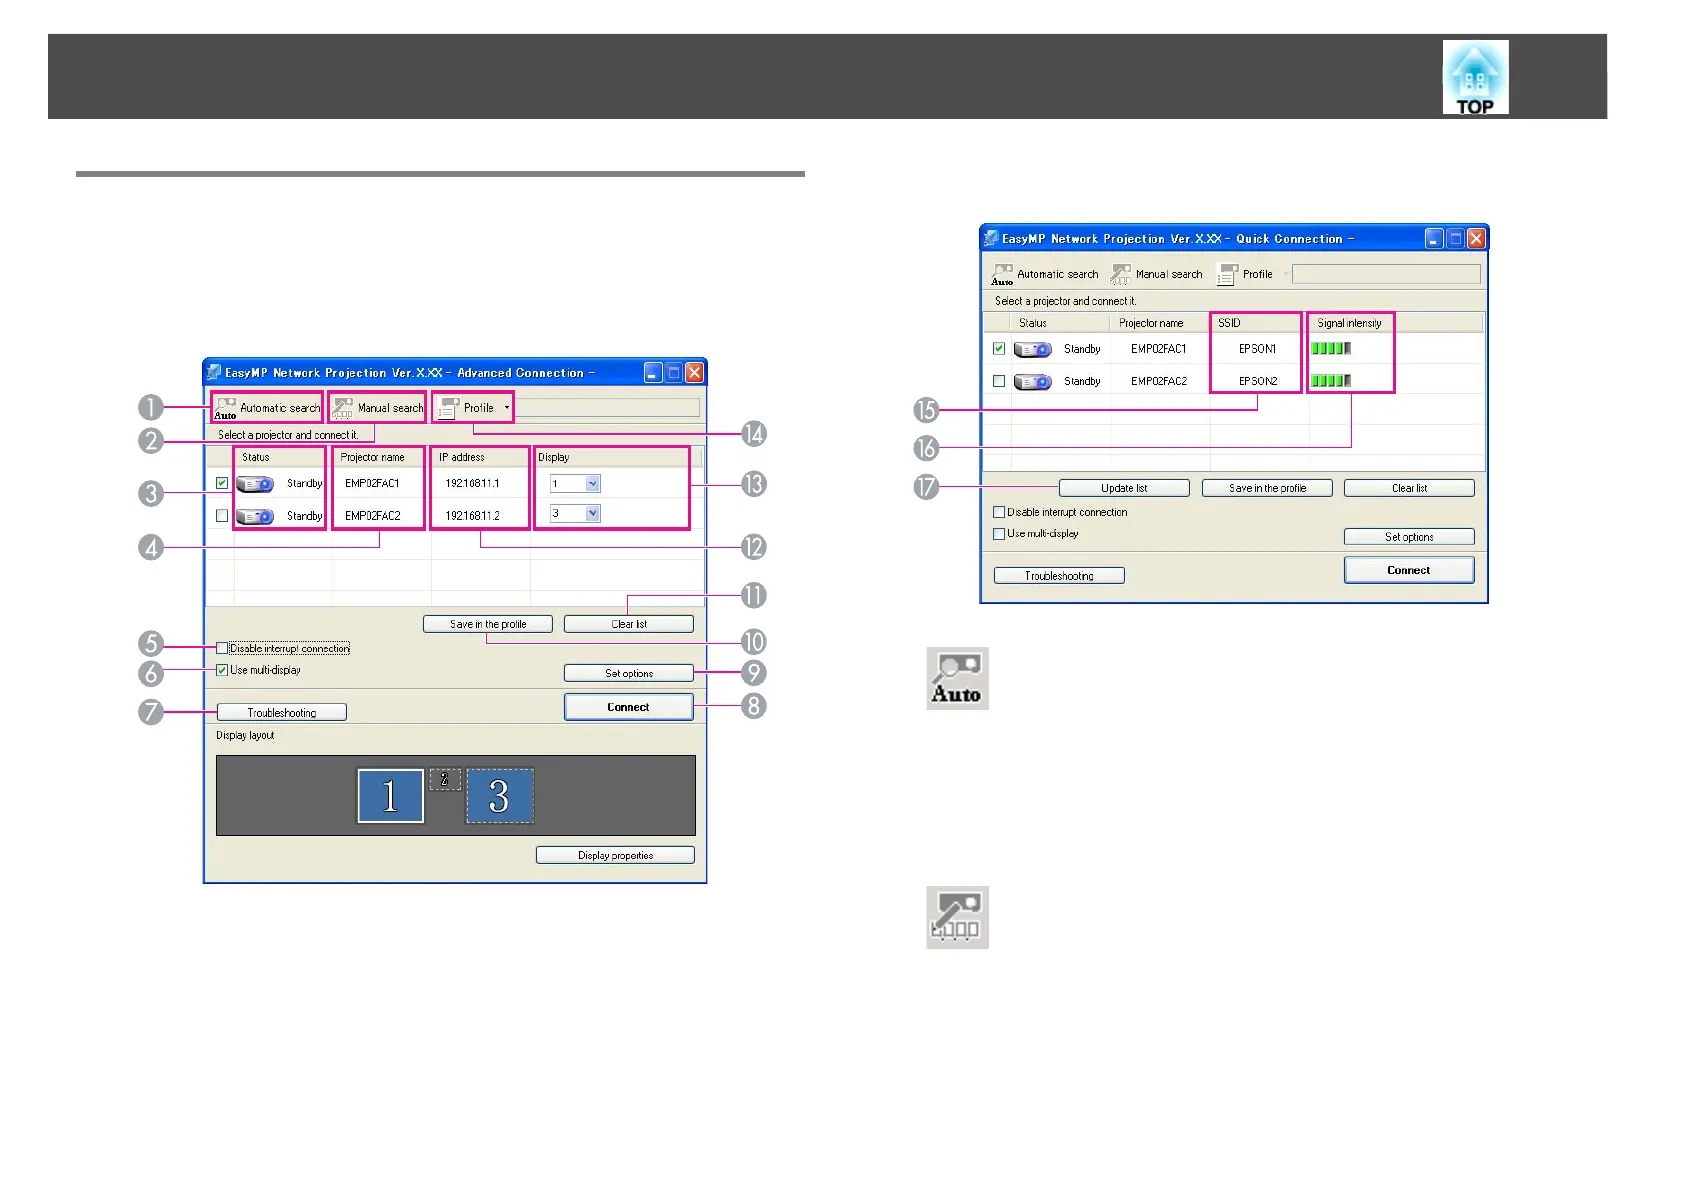The image size is (1684, 1190).
Task: Select display 2 in the Display layout
Action: (x=445, y=779)
